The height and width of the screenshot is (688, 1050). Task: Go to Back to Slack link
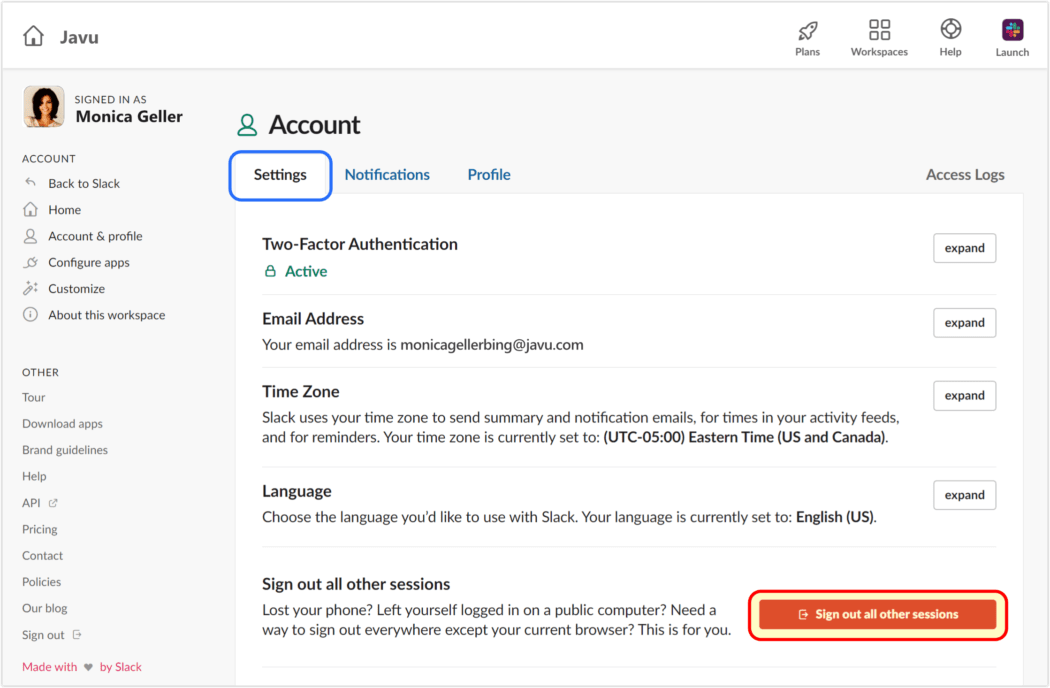click(84, 183)
